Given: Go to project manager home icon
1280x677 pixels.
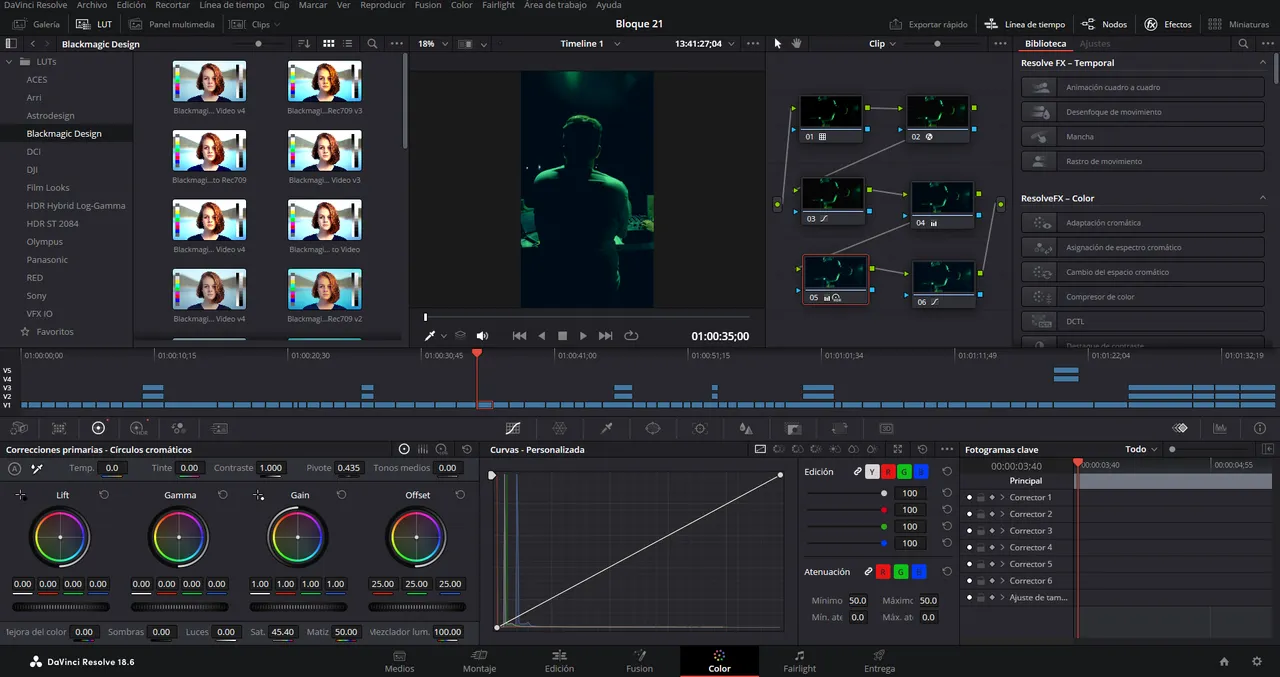Looking at the screenshot, I should click(x=1224, y=662).
